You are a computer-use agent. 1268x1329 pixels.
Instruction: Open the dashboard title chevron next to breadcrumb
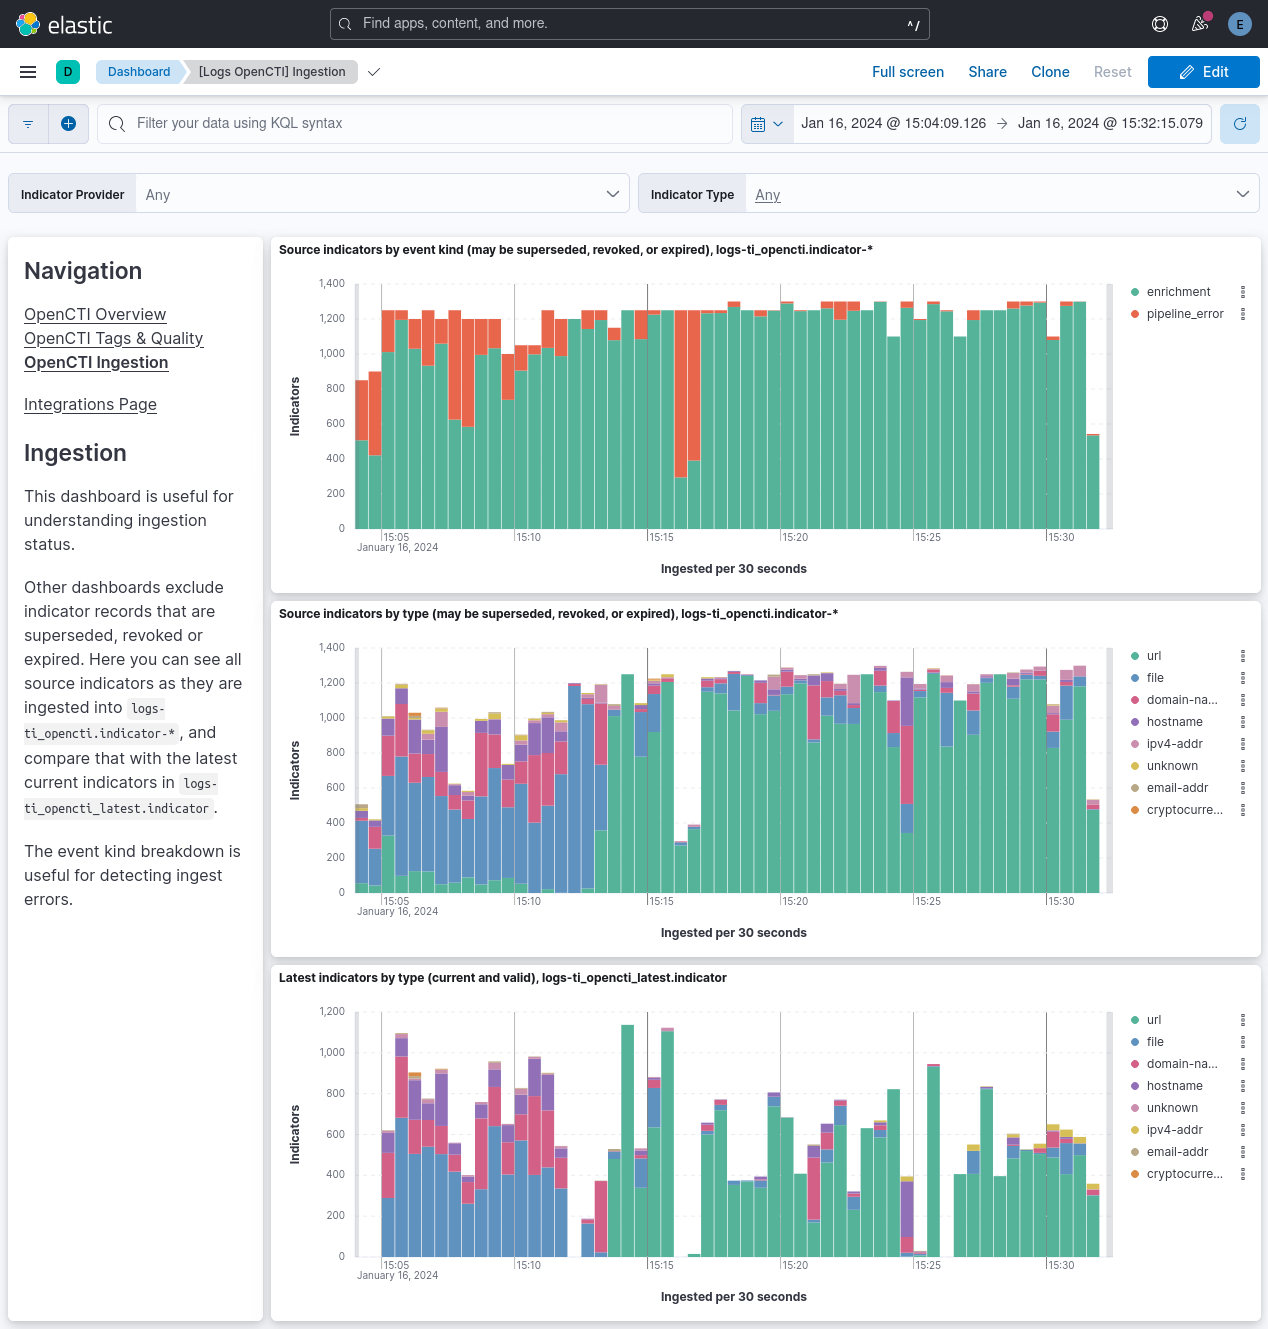(373, 71)
